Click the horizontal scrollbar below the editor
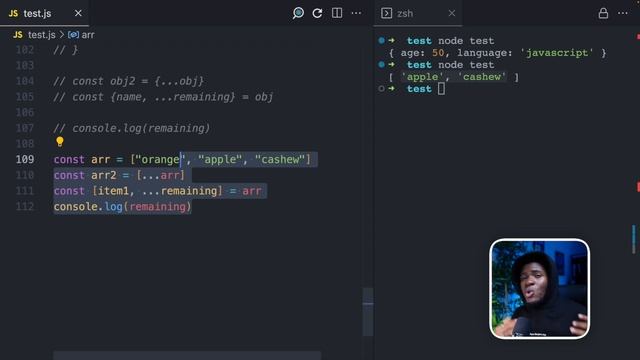 tap(187, 355)
